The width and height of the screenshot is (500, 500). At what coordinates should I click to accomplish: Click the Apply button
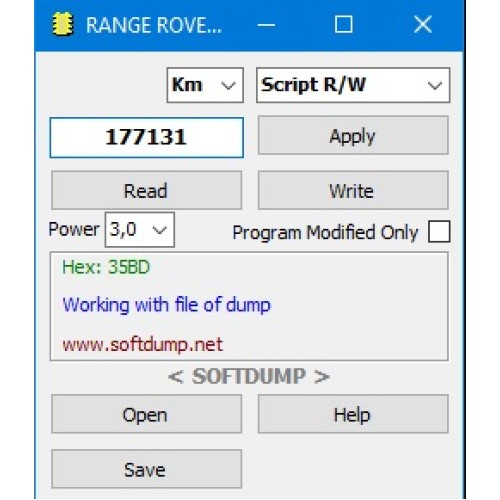coord(353,136)
